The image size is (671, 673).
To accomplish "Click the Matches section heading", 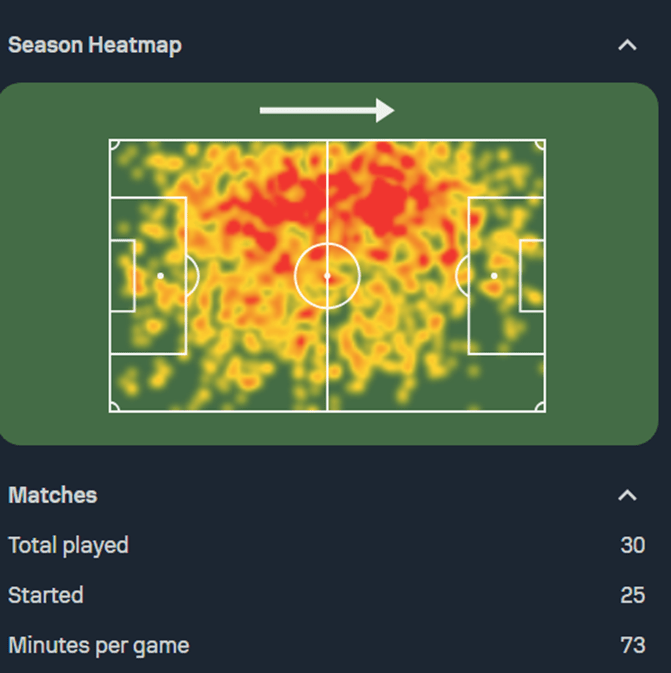I will point(53,495).
